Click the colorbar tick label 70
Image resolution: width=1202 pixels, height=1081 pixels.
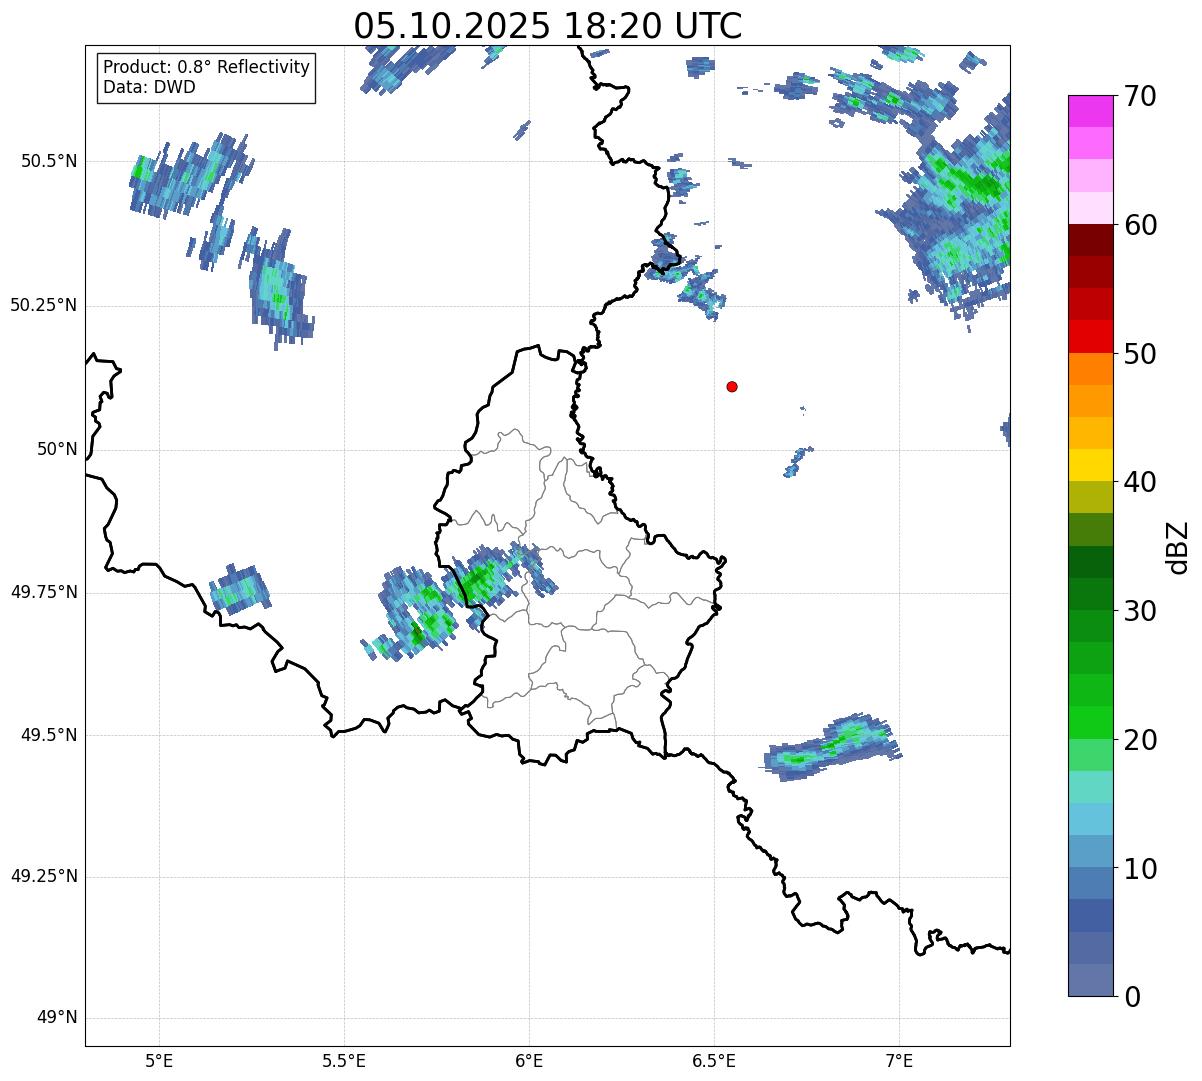(x=1140, y=96)
